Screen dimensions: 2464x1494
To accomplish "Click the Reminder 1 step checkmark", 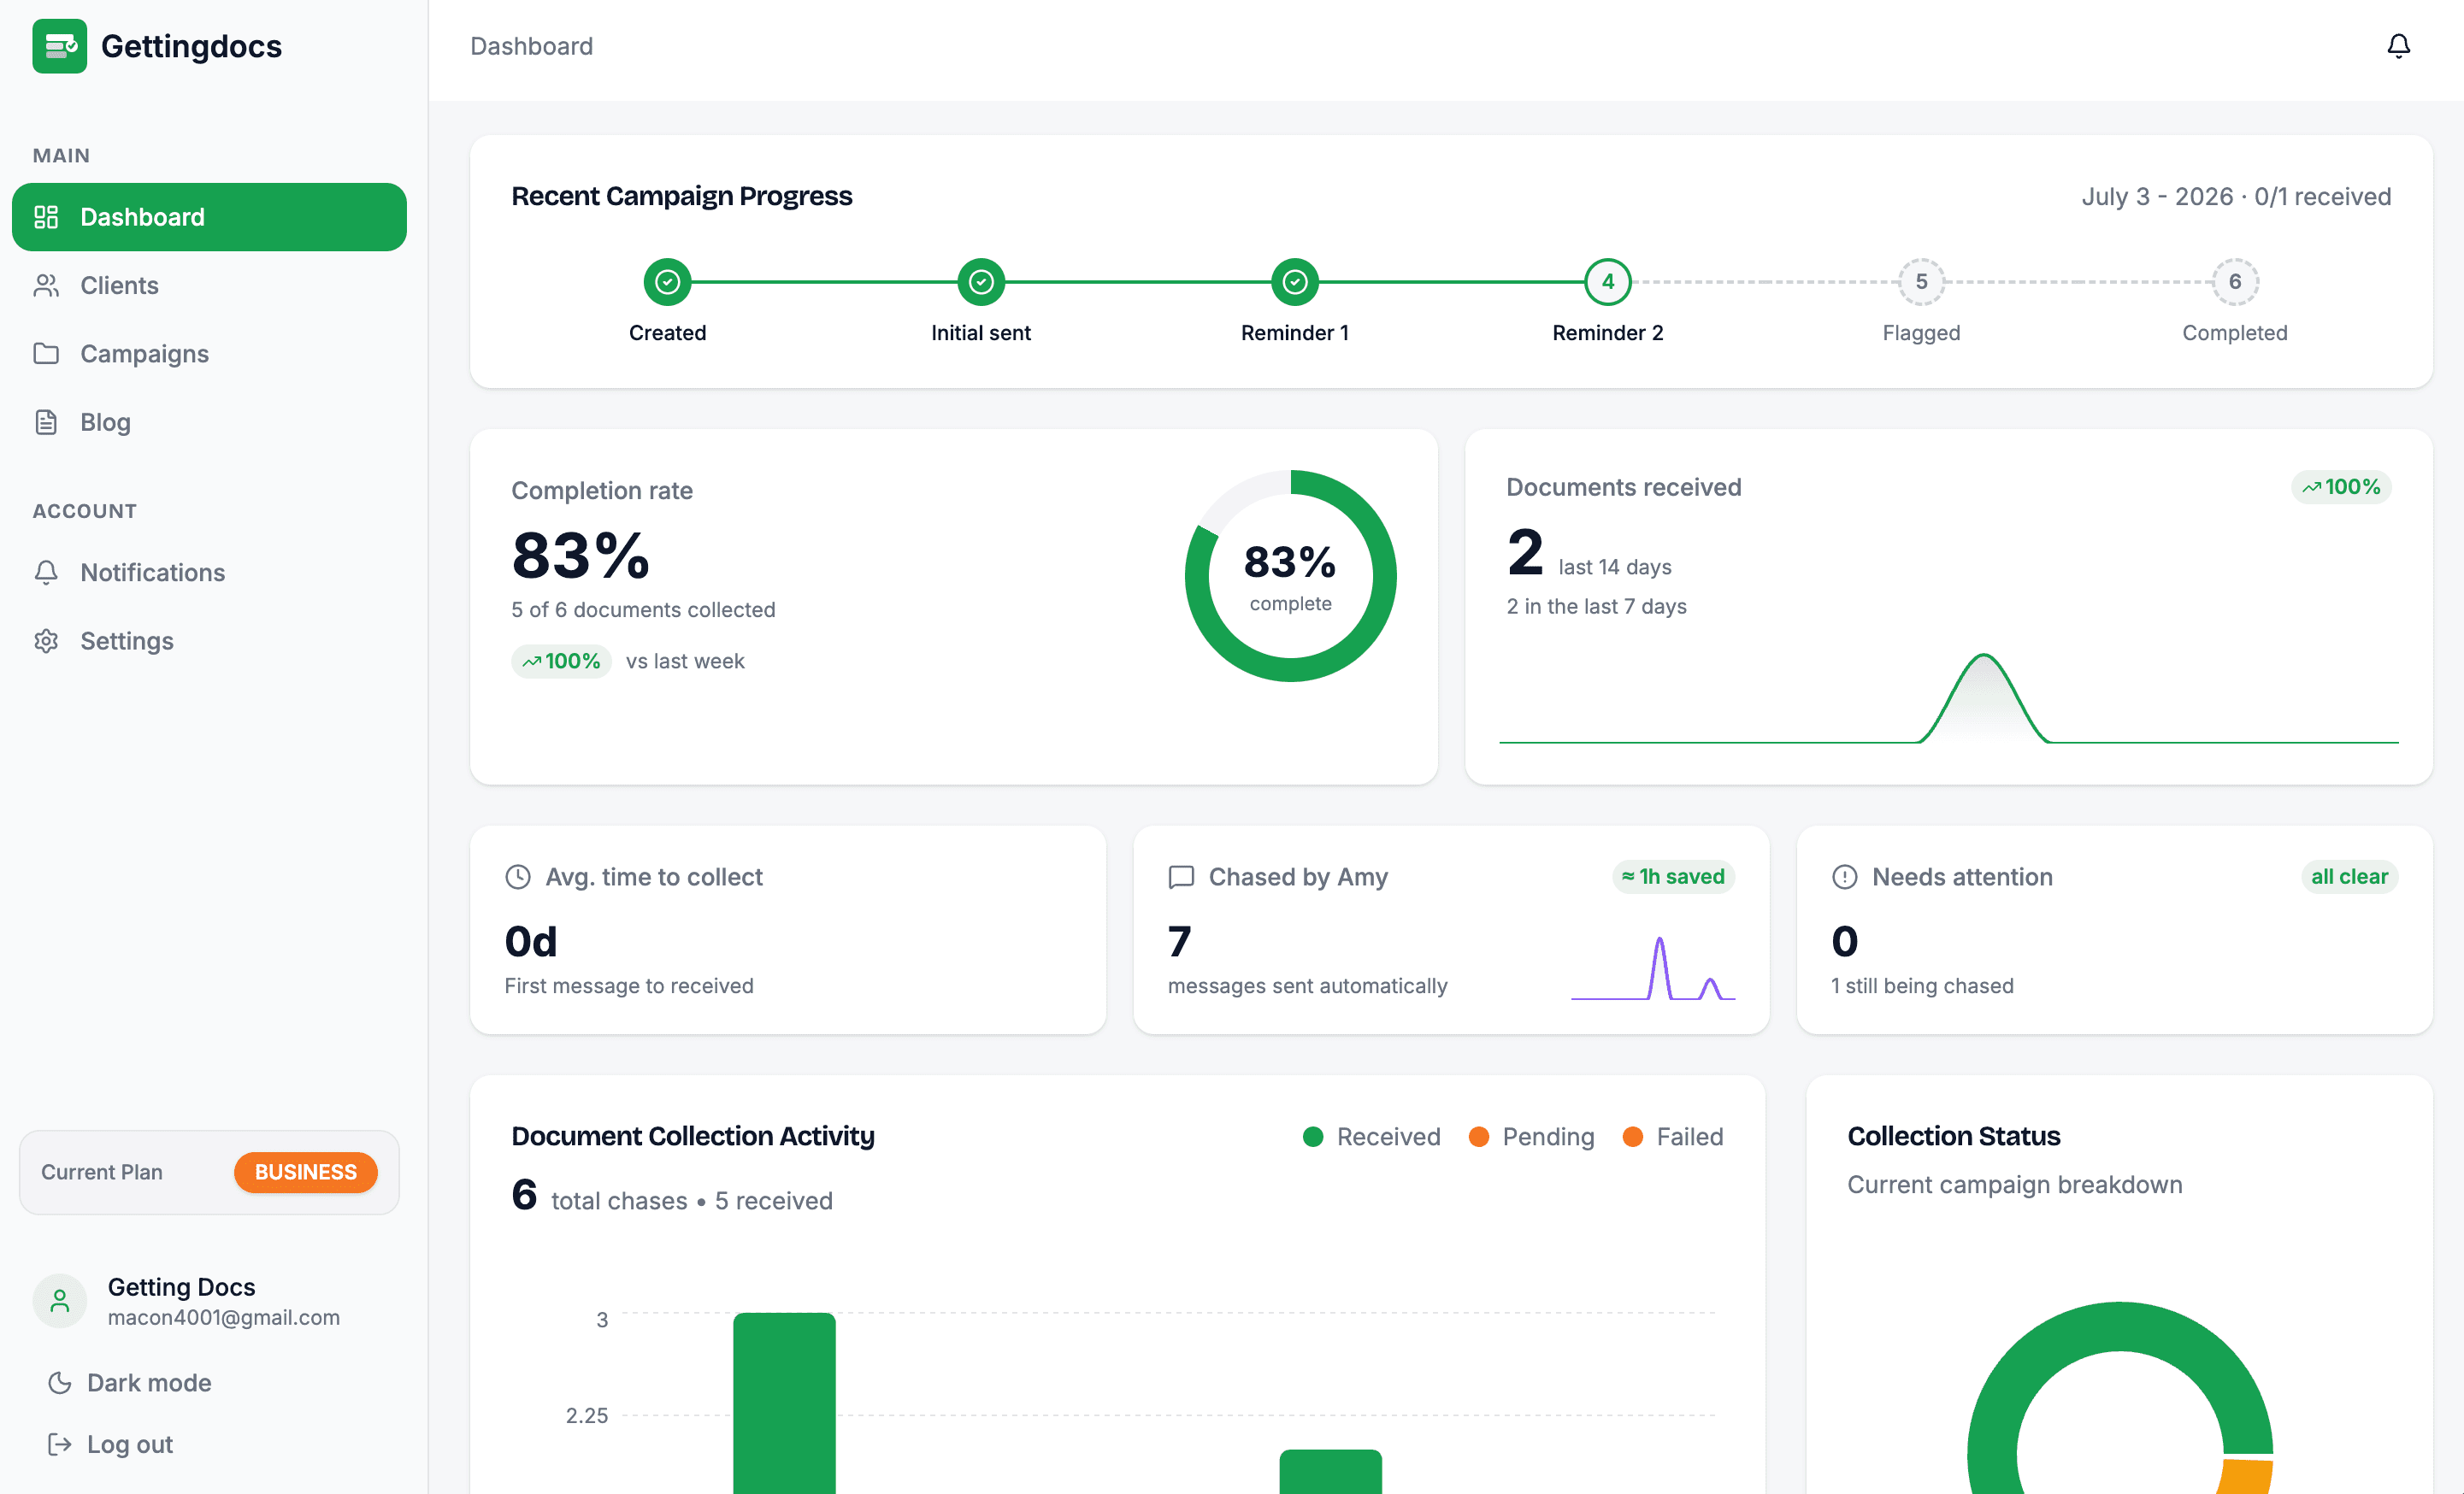I will pos(1294,282).
